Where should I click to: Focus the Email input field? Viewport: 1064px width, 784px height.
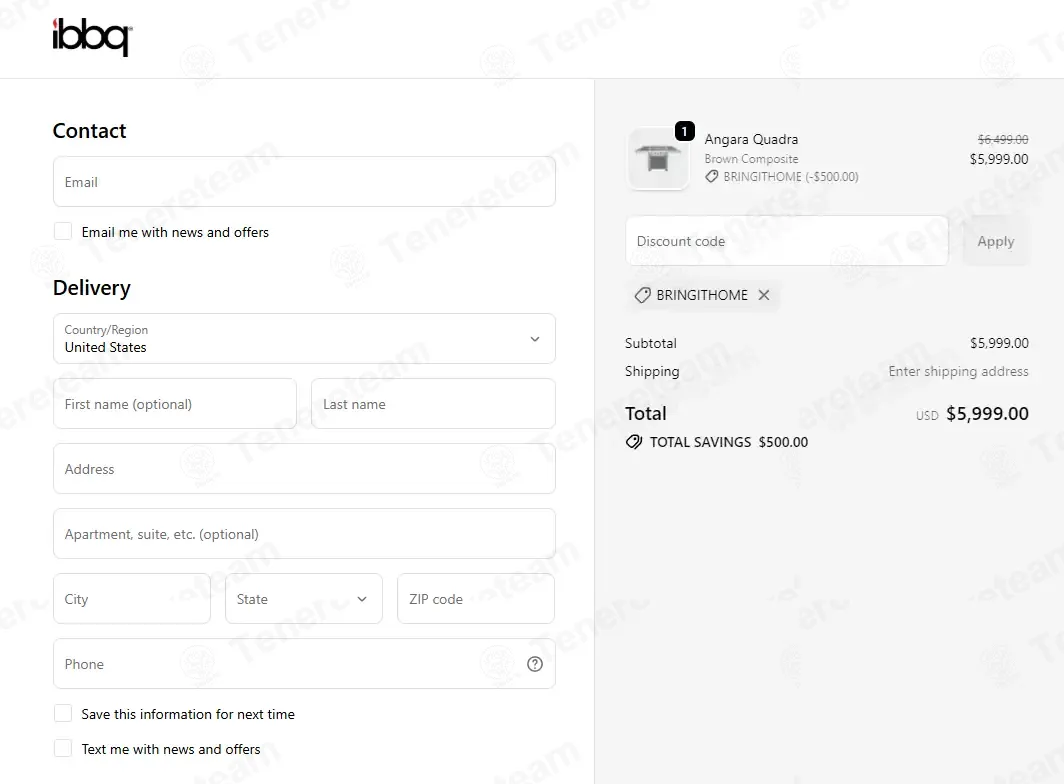(x=304, y=182)
